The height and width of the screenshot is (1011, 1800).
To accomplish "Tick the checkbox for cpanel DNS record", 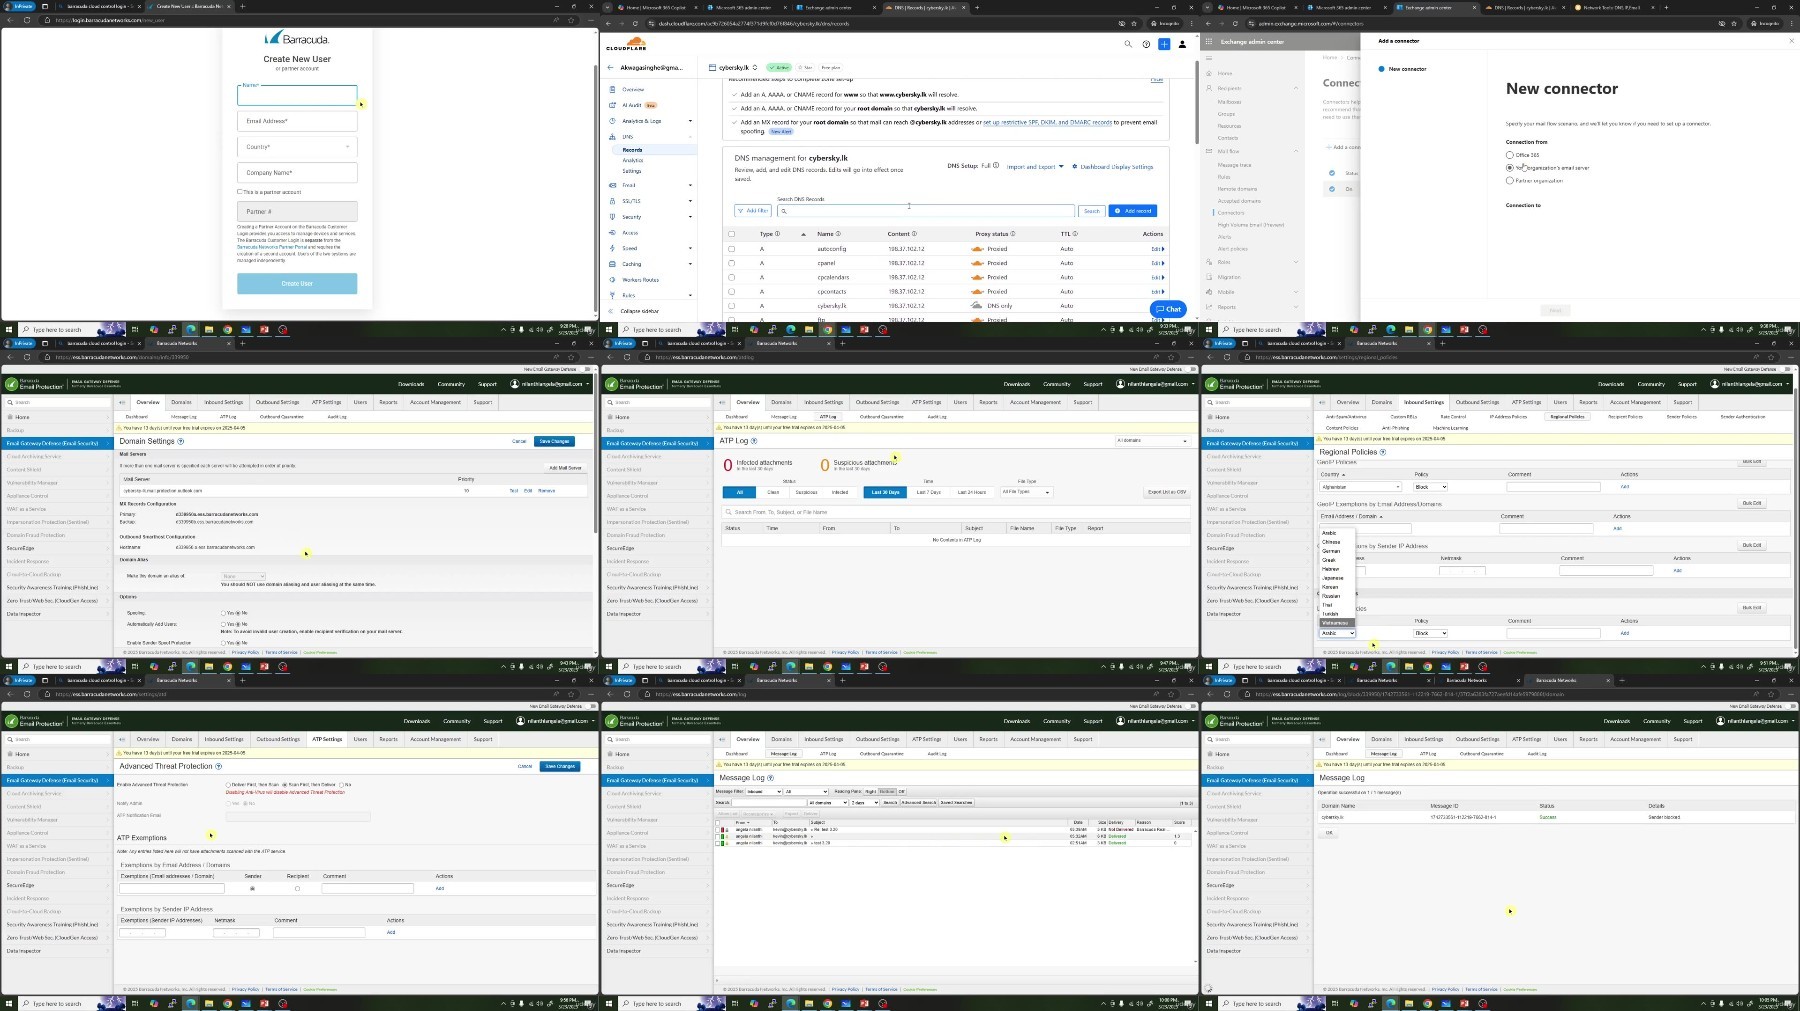I will 731,263.
